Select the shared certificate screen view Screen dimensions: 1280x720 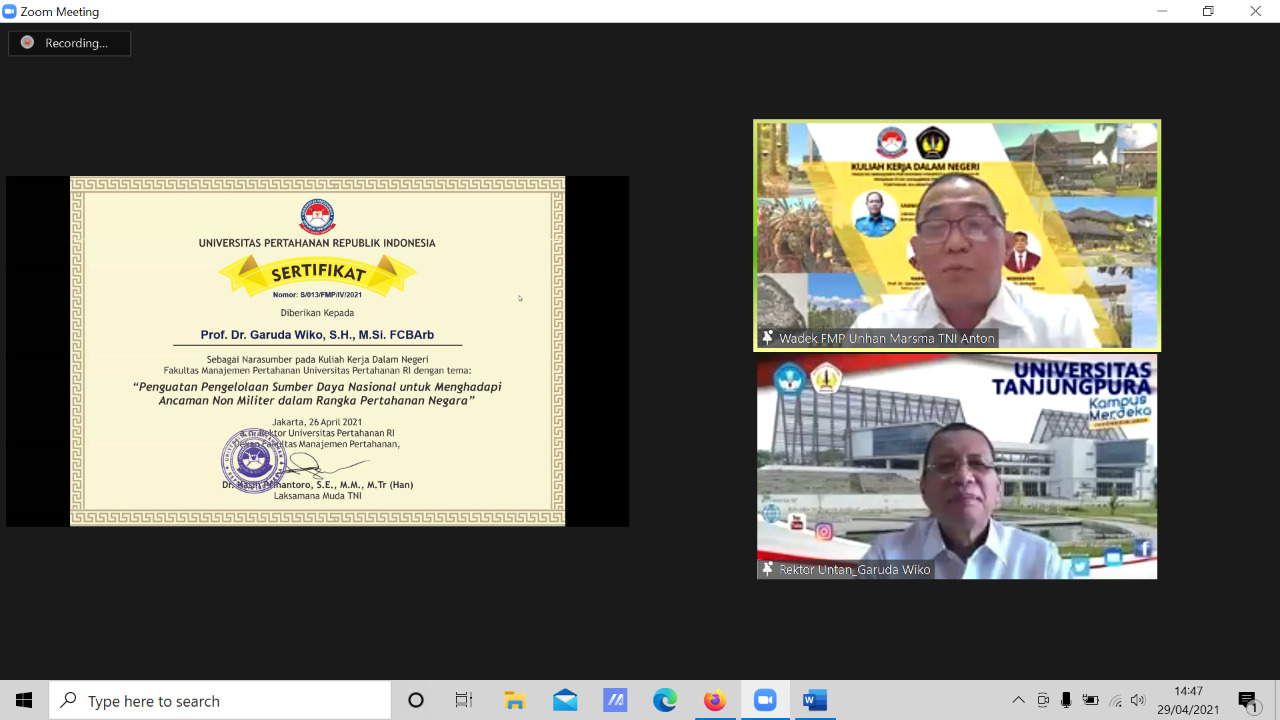(x=317, y=351)
